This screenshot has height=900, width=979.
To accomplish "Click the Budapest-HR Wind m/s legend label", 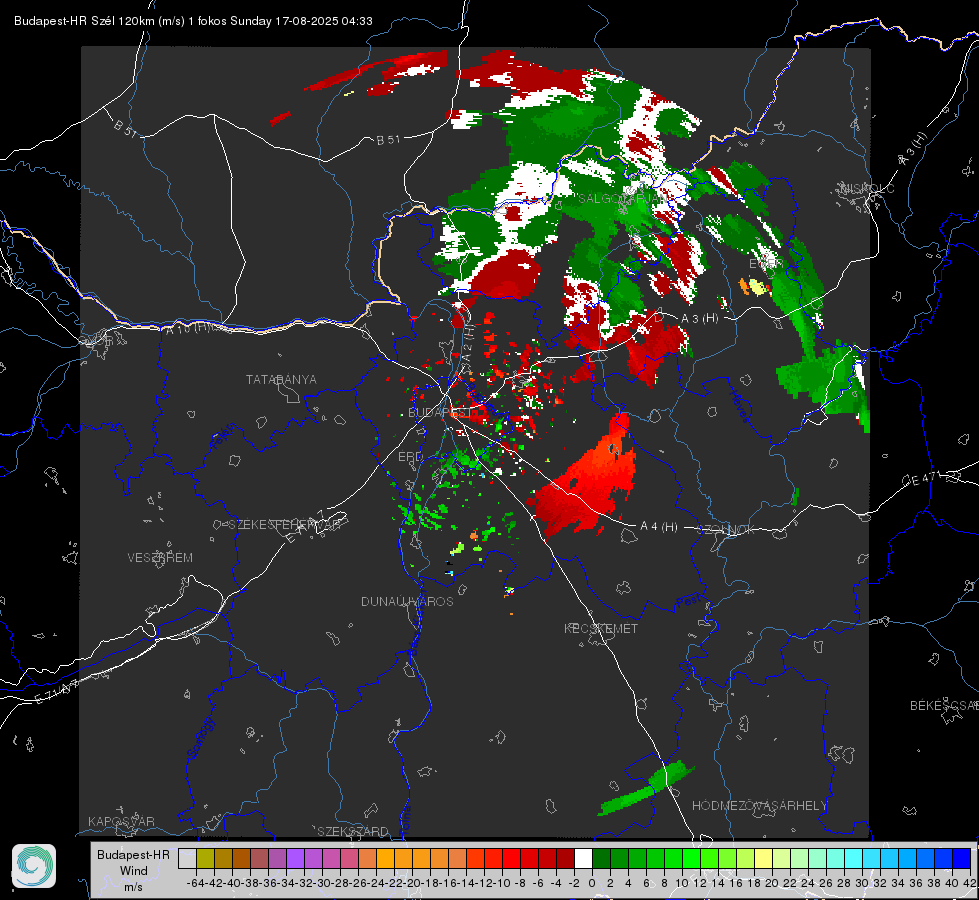I will point(133,870).
